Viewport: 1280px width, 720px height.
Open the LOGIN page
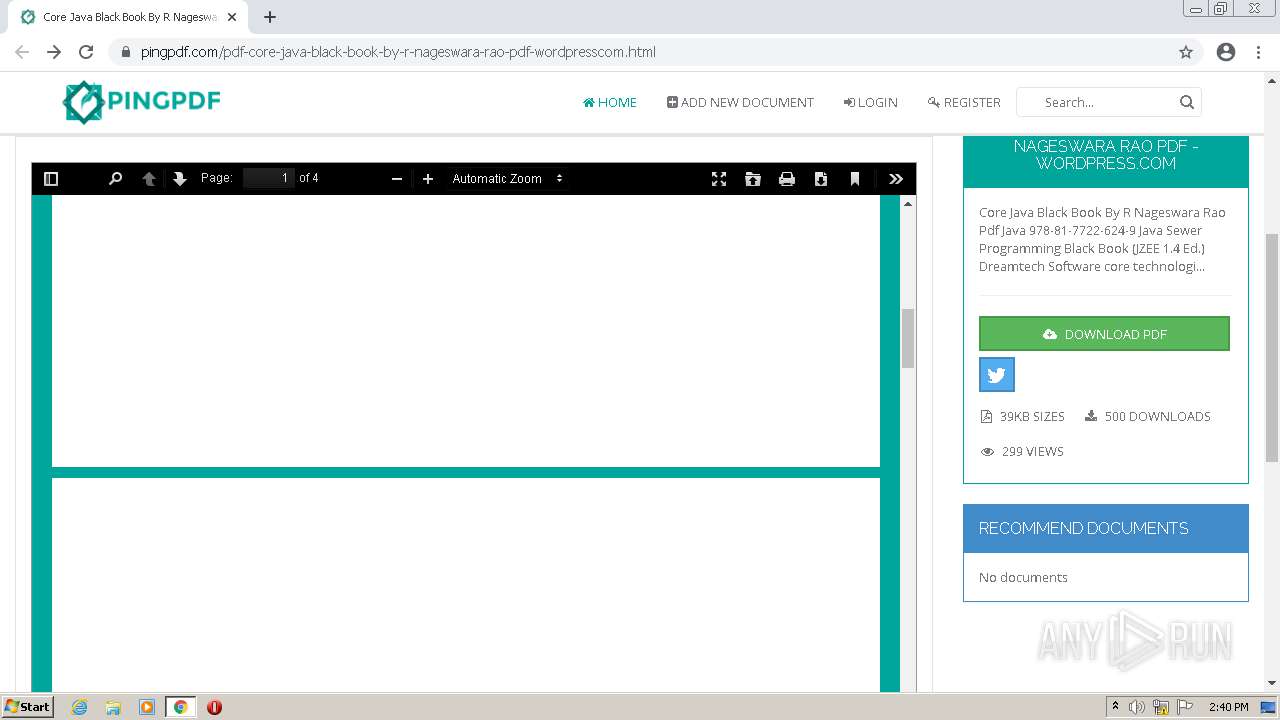click(870, 102)
